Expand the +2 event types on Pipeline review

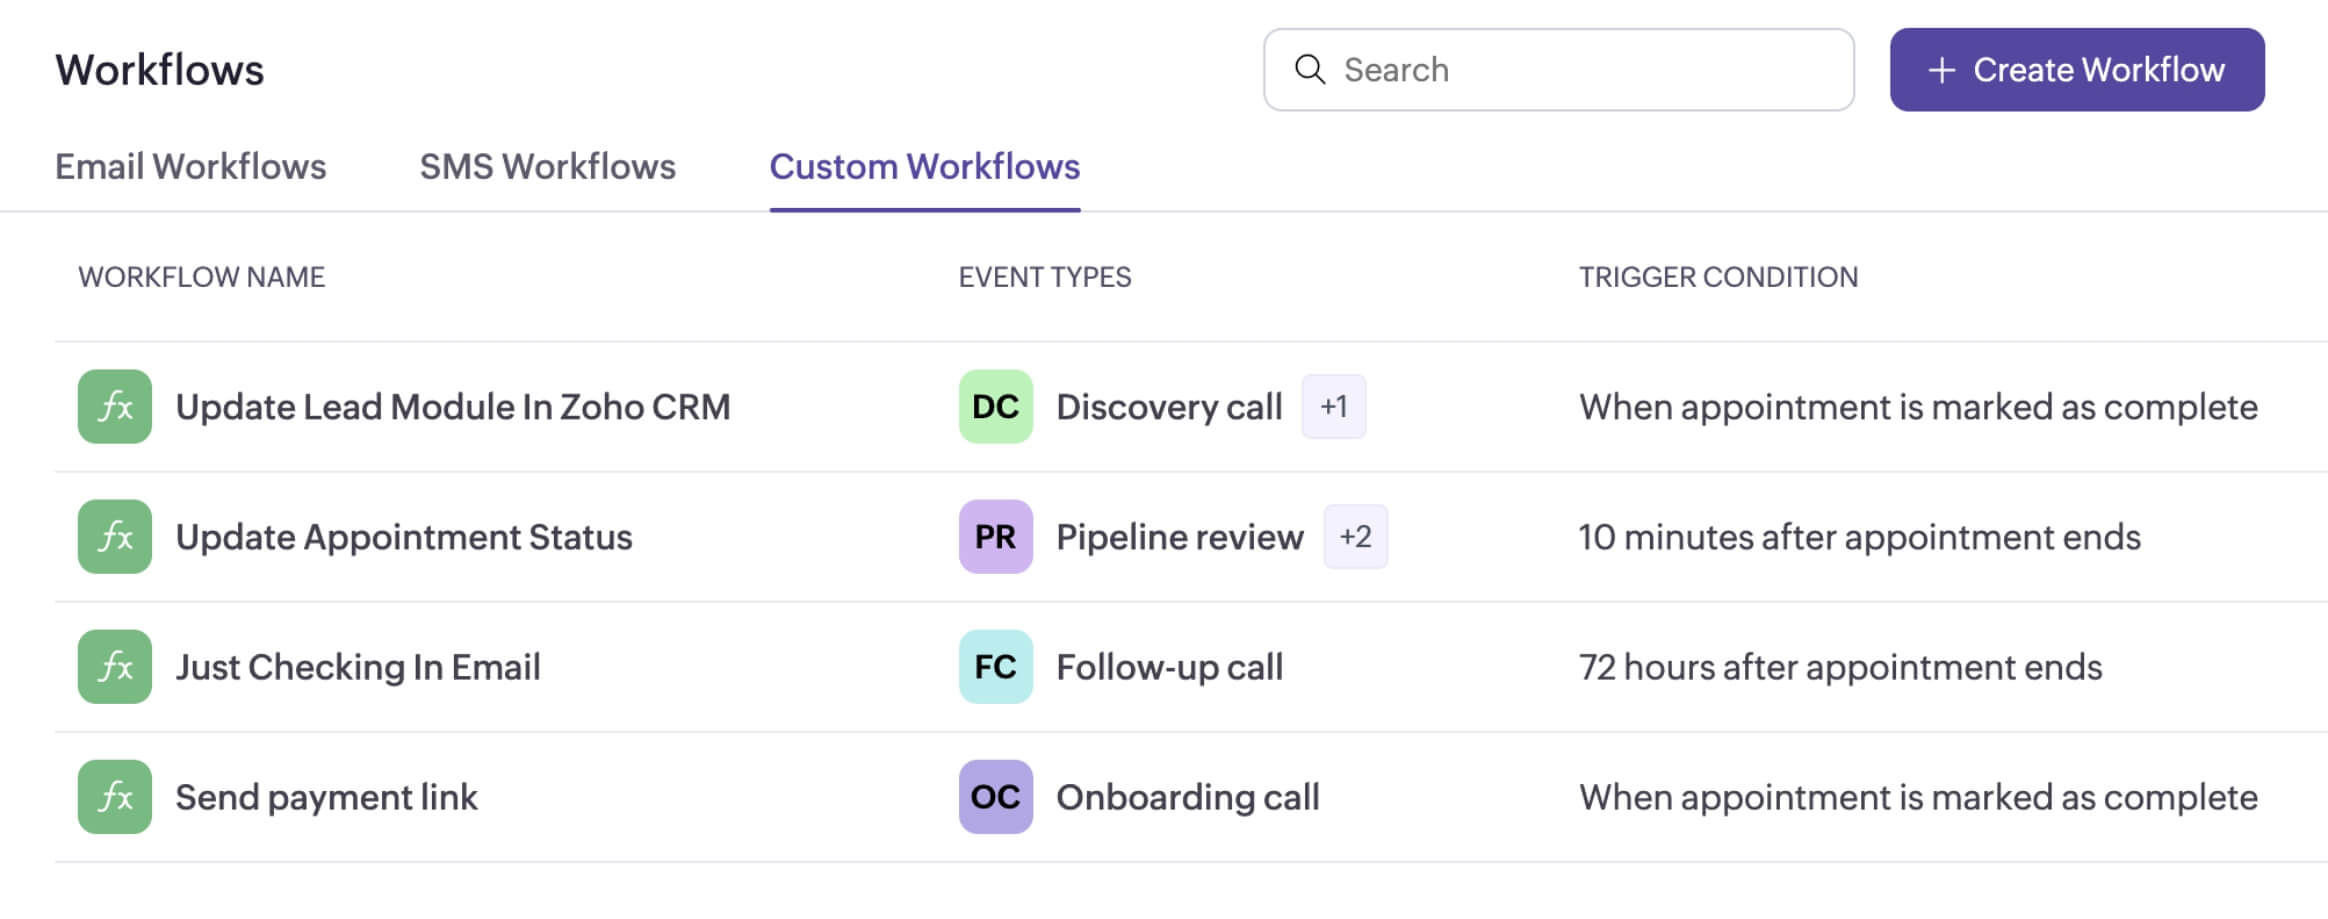click(x=1355, y=537)
